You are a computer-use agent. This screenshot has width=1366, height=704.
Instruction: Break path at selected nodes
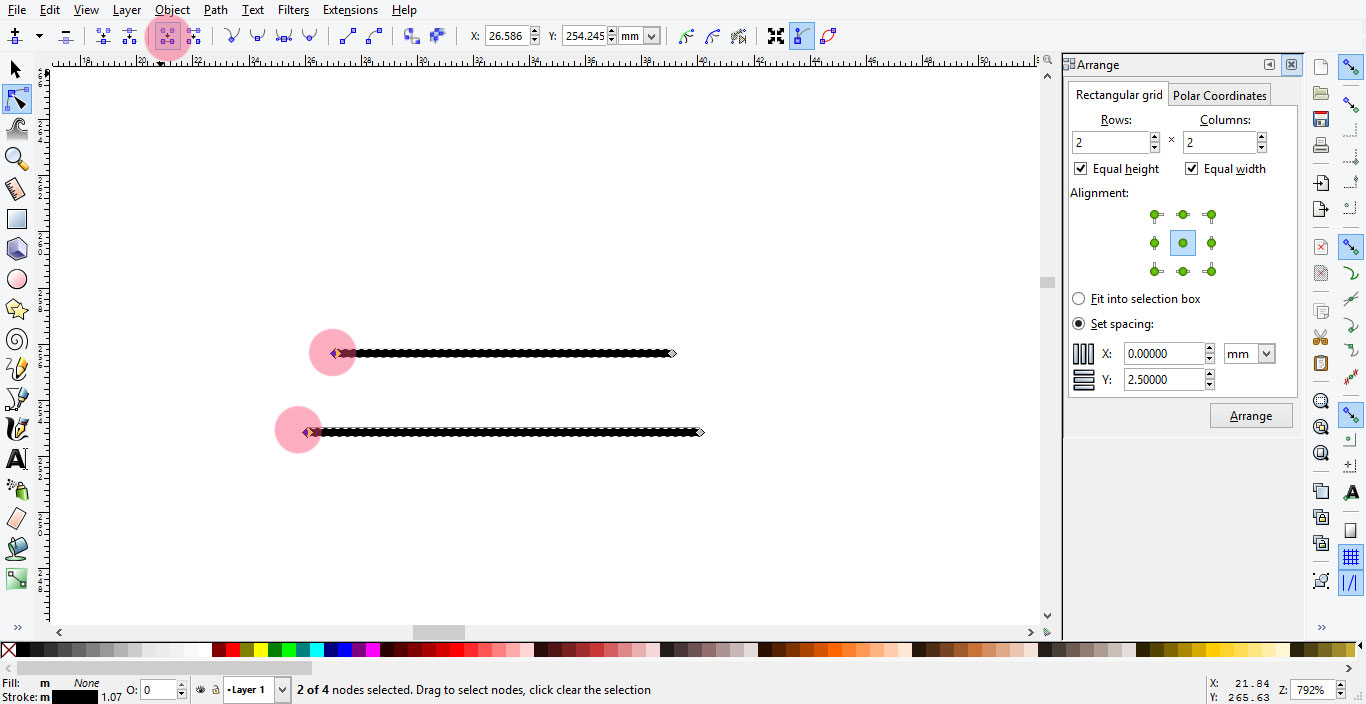[129, 36]
